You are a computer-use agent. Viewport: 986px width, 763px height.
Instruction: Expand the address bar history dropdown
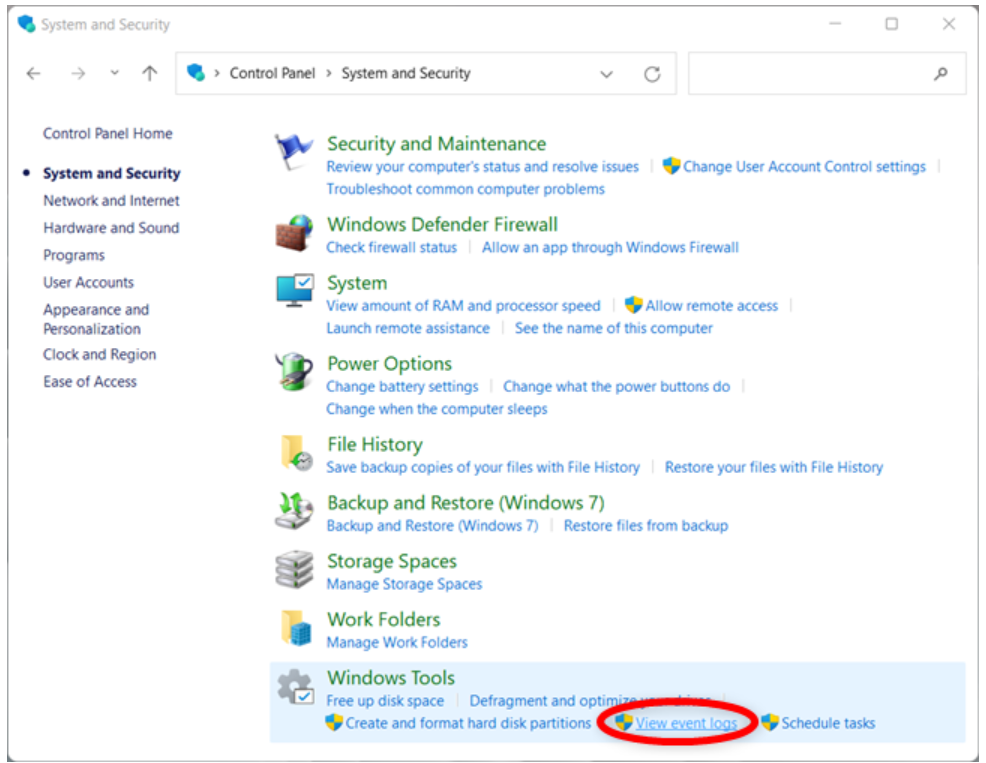[606, 74]
